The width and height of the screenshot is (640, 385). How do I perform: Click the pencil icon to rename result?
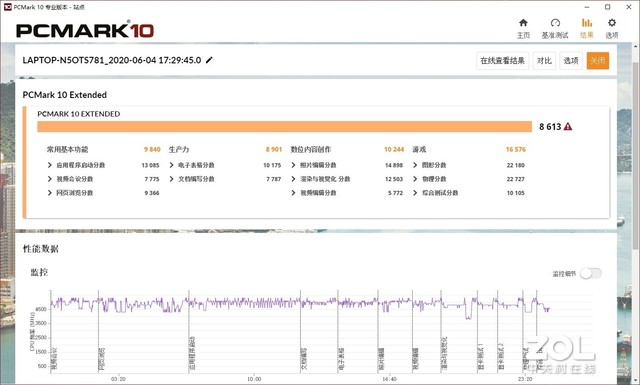[209, 60]
